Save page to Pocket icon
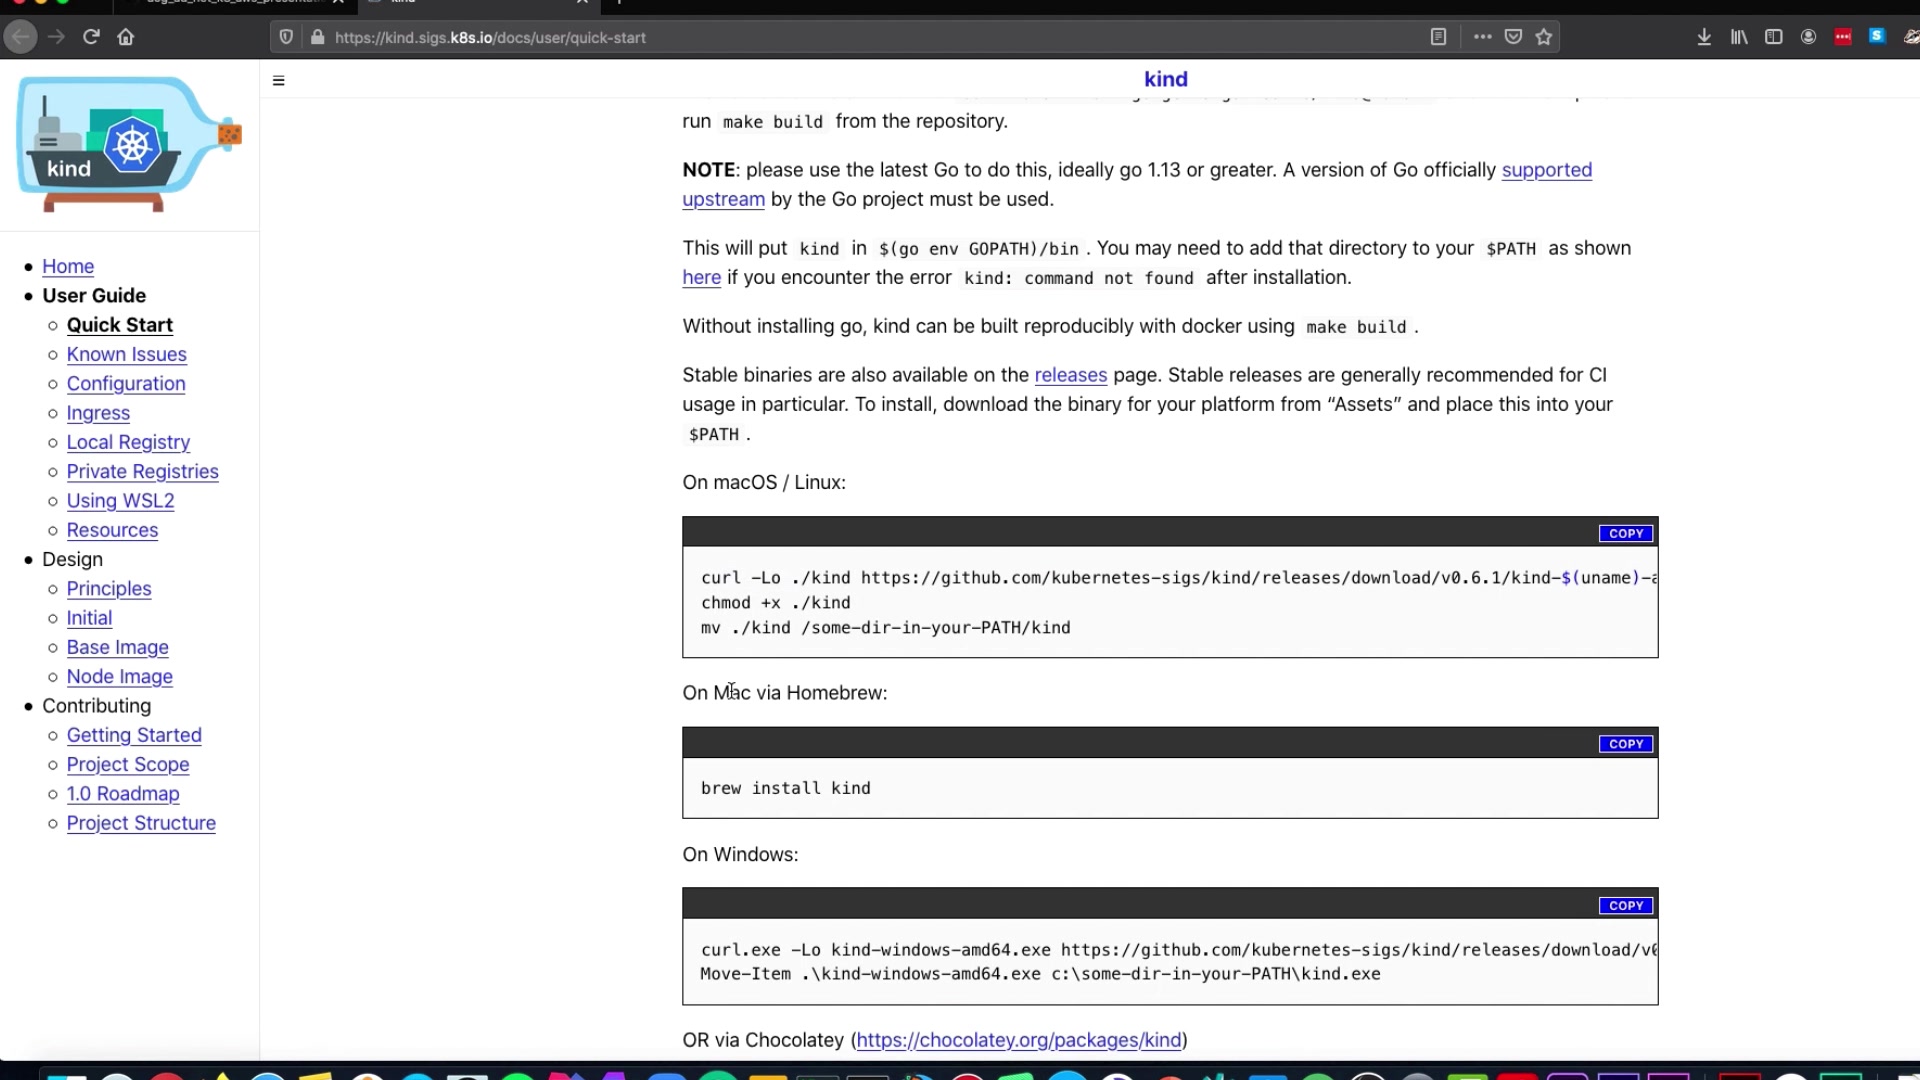The width and height of the screenshot is (1920, 1080). [1513, 37]
